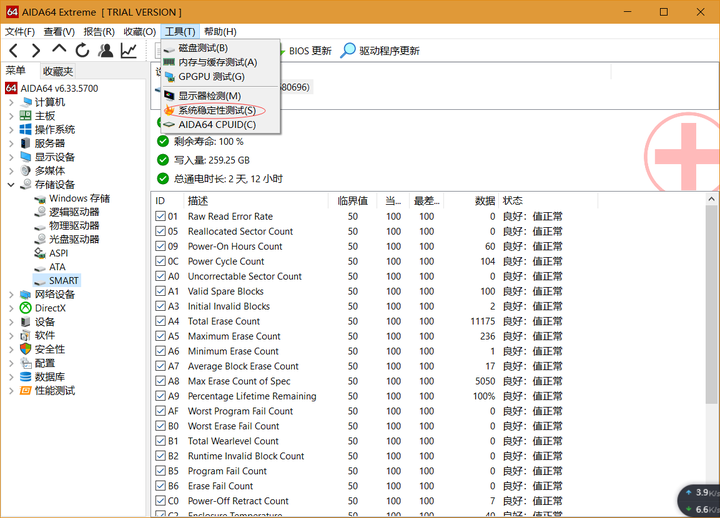Image resolution: width=720 pixels, height=518 pixels.
Task: Switch to the 收藏夹 tab
Action: pyautogui.click(x=57, y=71)
